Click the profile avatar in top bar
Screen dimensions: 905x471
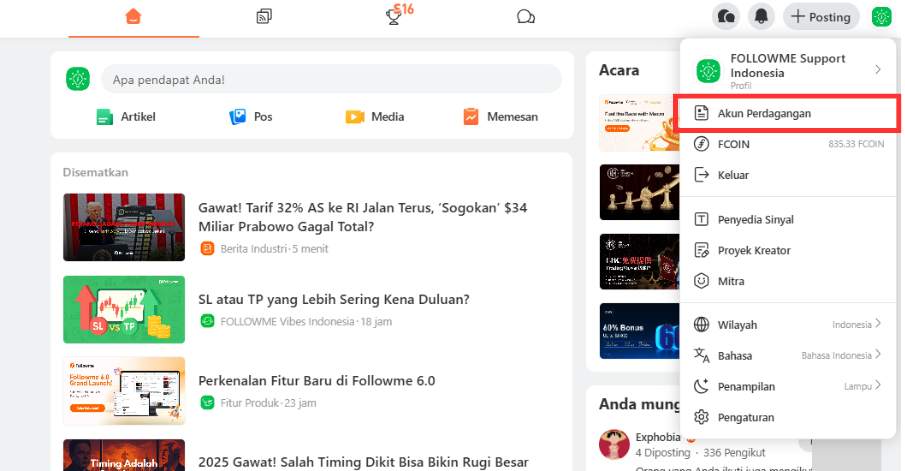pyautogui.click(x=881, y=17)
